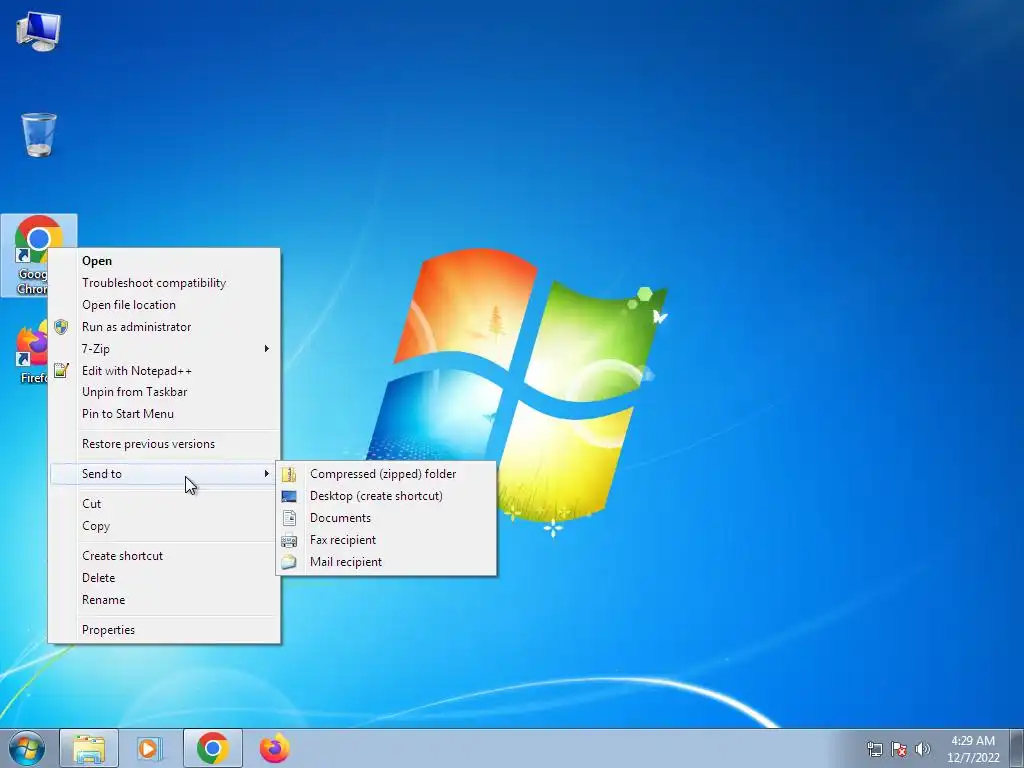Send to Documents
This screenshot has height=768, width=1024.
click(386, 518)
